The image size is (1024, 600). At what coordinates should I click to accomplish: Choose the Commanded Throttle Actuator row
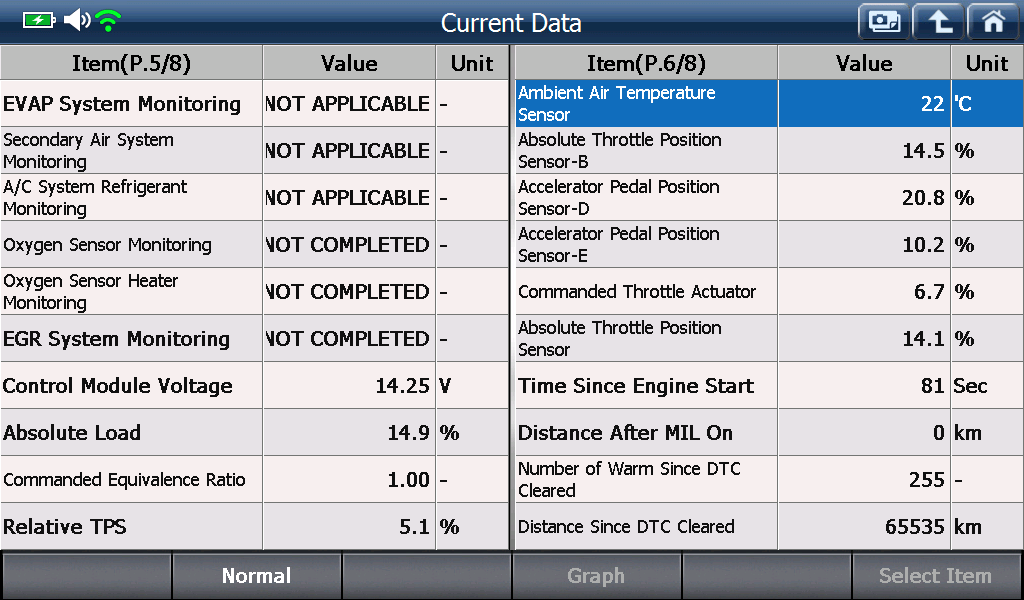[769, 291]
